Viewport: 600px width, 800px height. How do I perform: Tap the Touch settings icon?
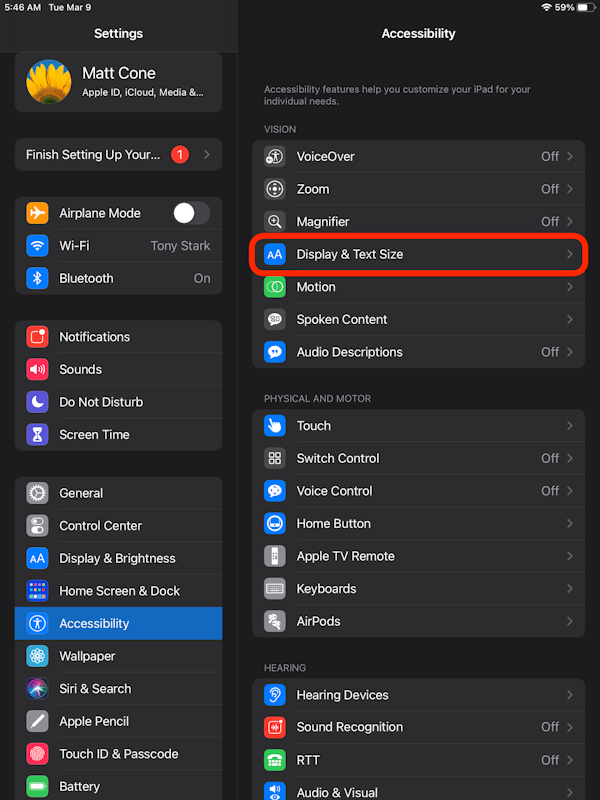coord(273,426)
